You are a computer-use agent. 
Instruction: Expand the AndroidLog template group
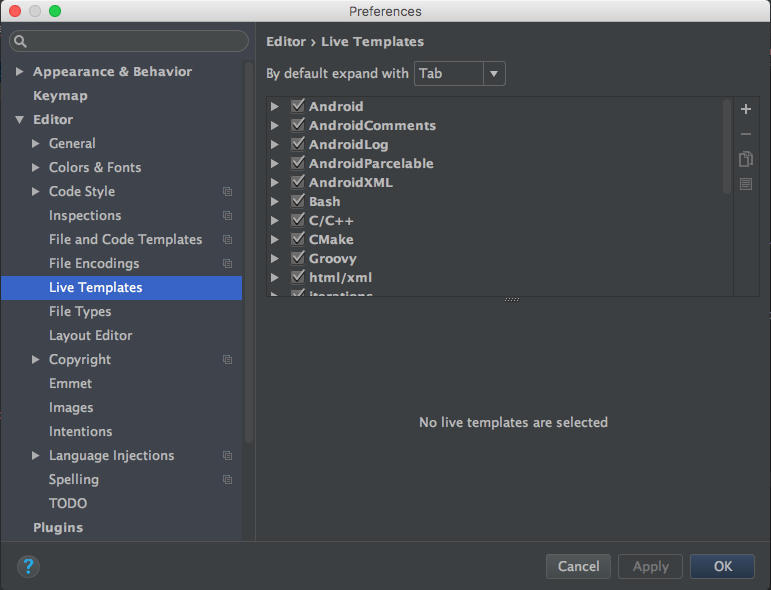(275, 145)
